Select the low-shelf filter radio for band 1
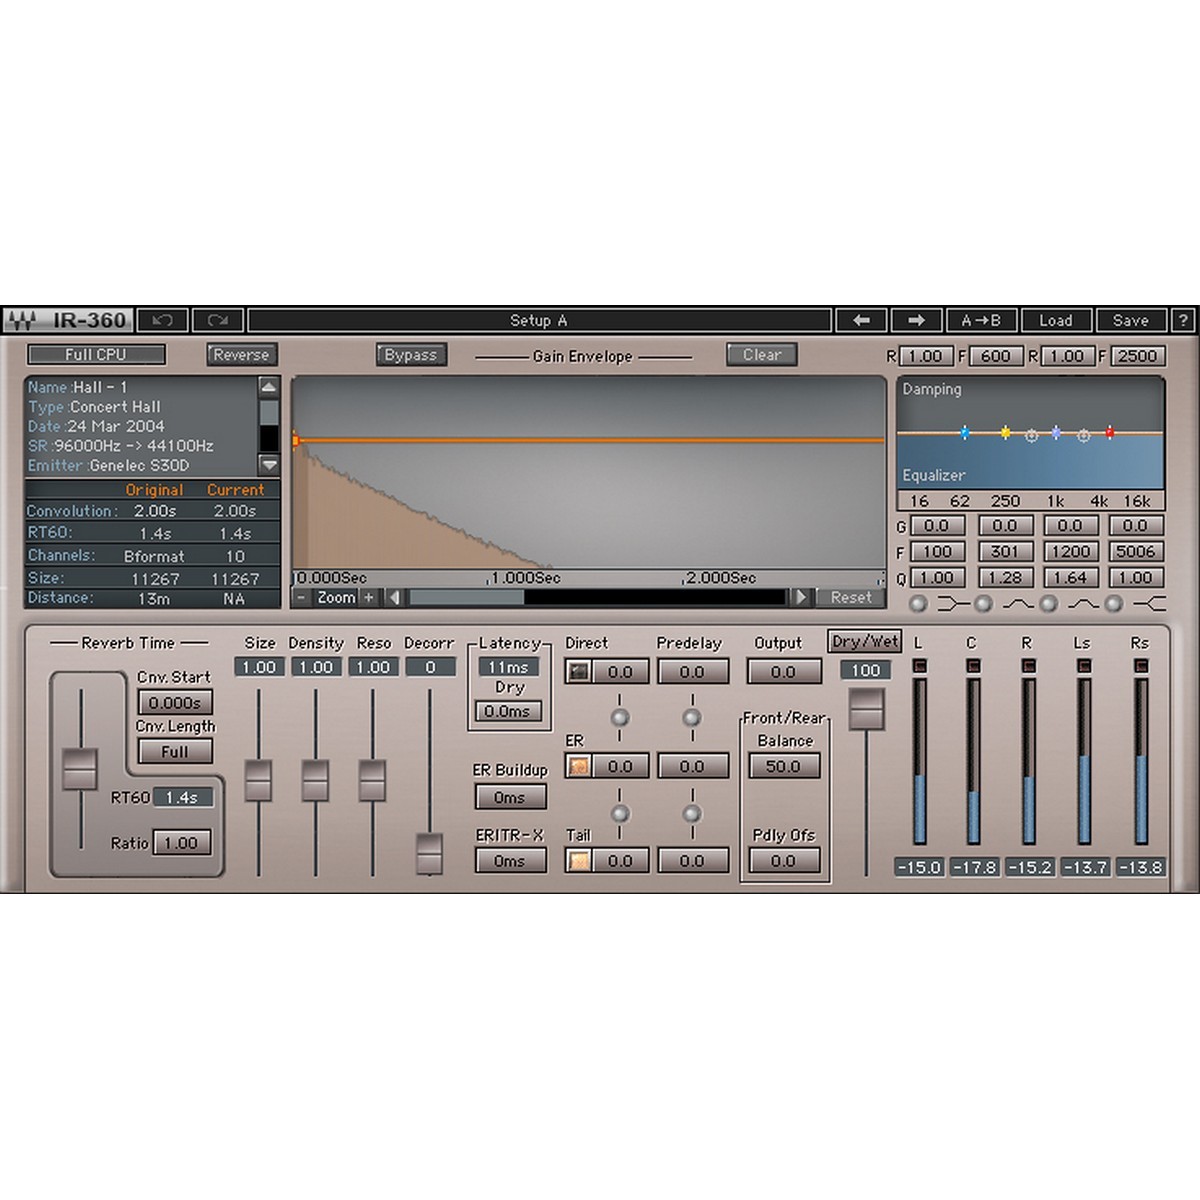The height and width of the screenshot is (1200, 1200). click(x=920, y=603)
